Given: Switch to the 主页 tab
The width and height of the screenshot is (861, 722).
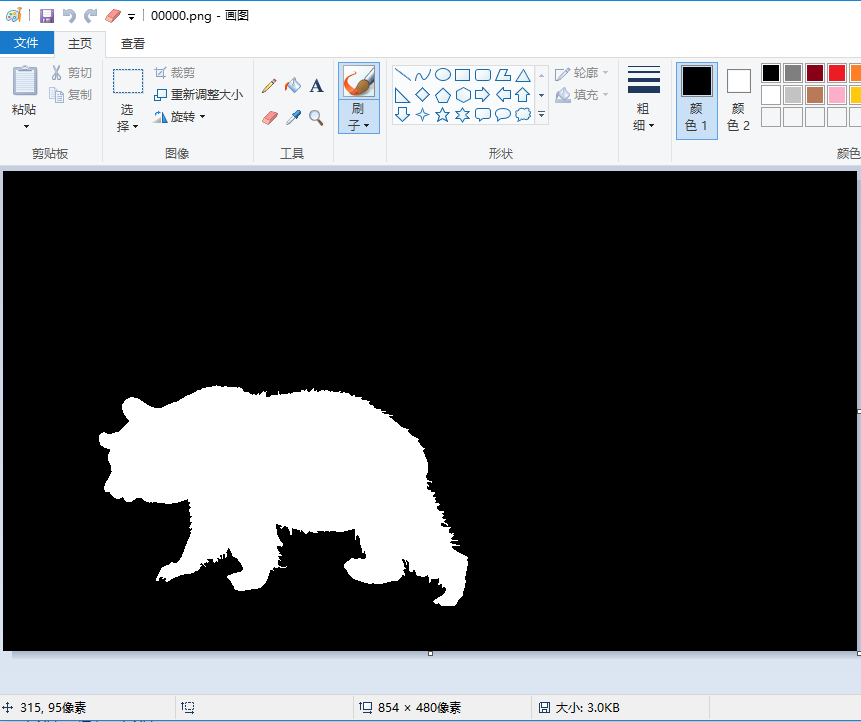Looking at the screenshot, I should click(x=80, y=44).
